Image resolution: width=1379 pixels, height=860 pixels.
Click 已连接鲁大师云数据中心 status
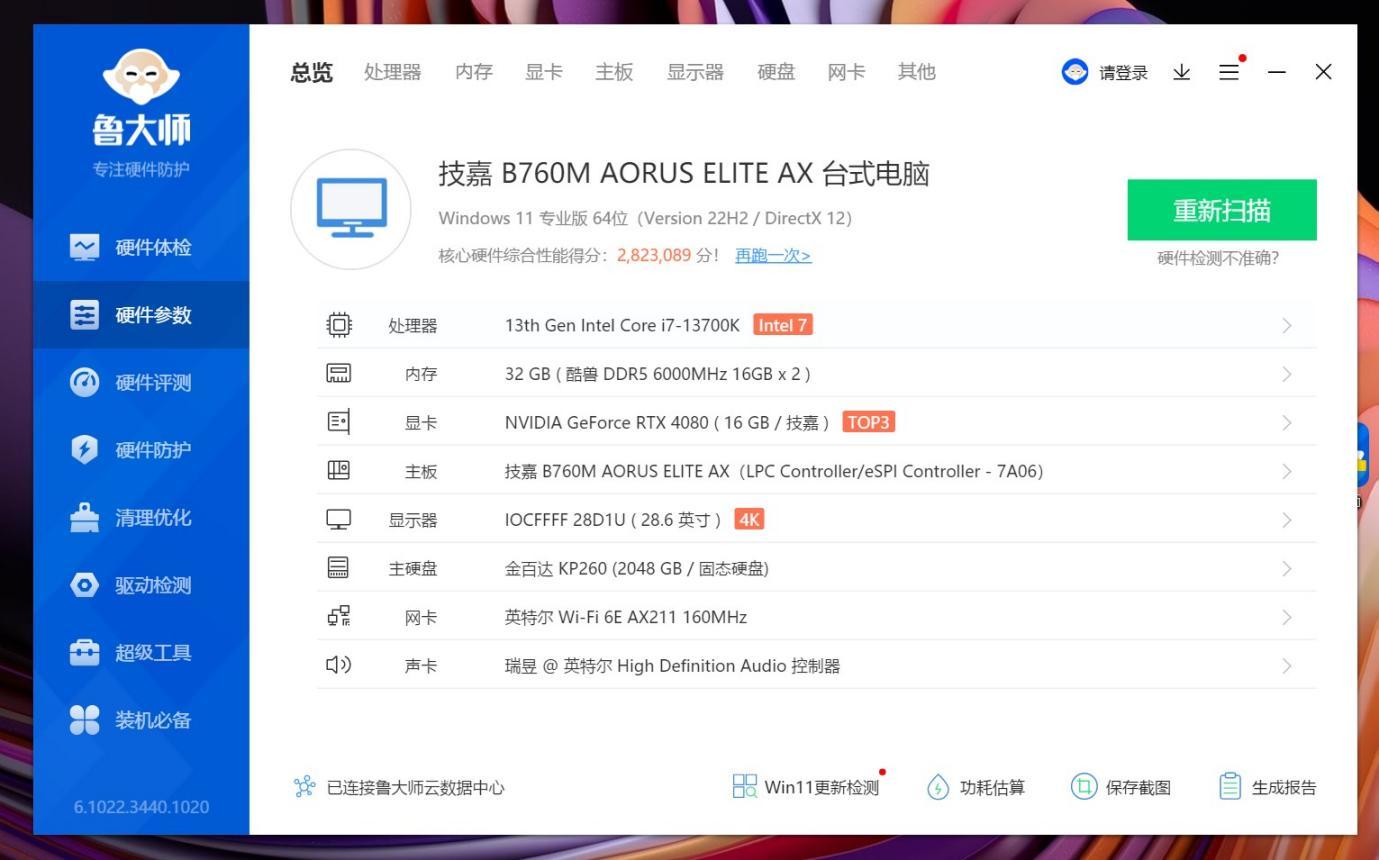pyautogui.click(x=416, y=788)
